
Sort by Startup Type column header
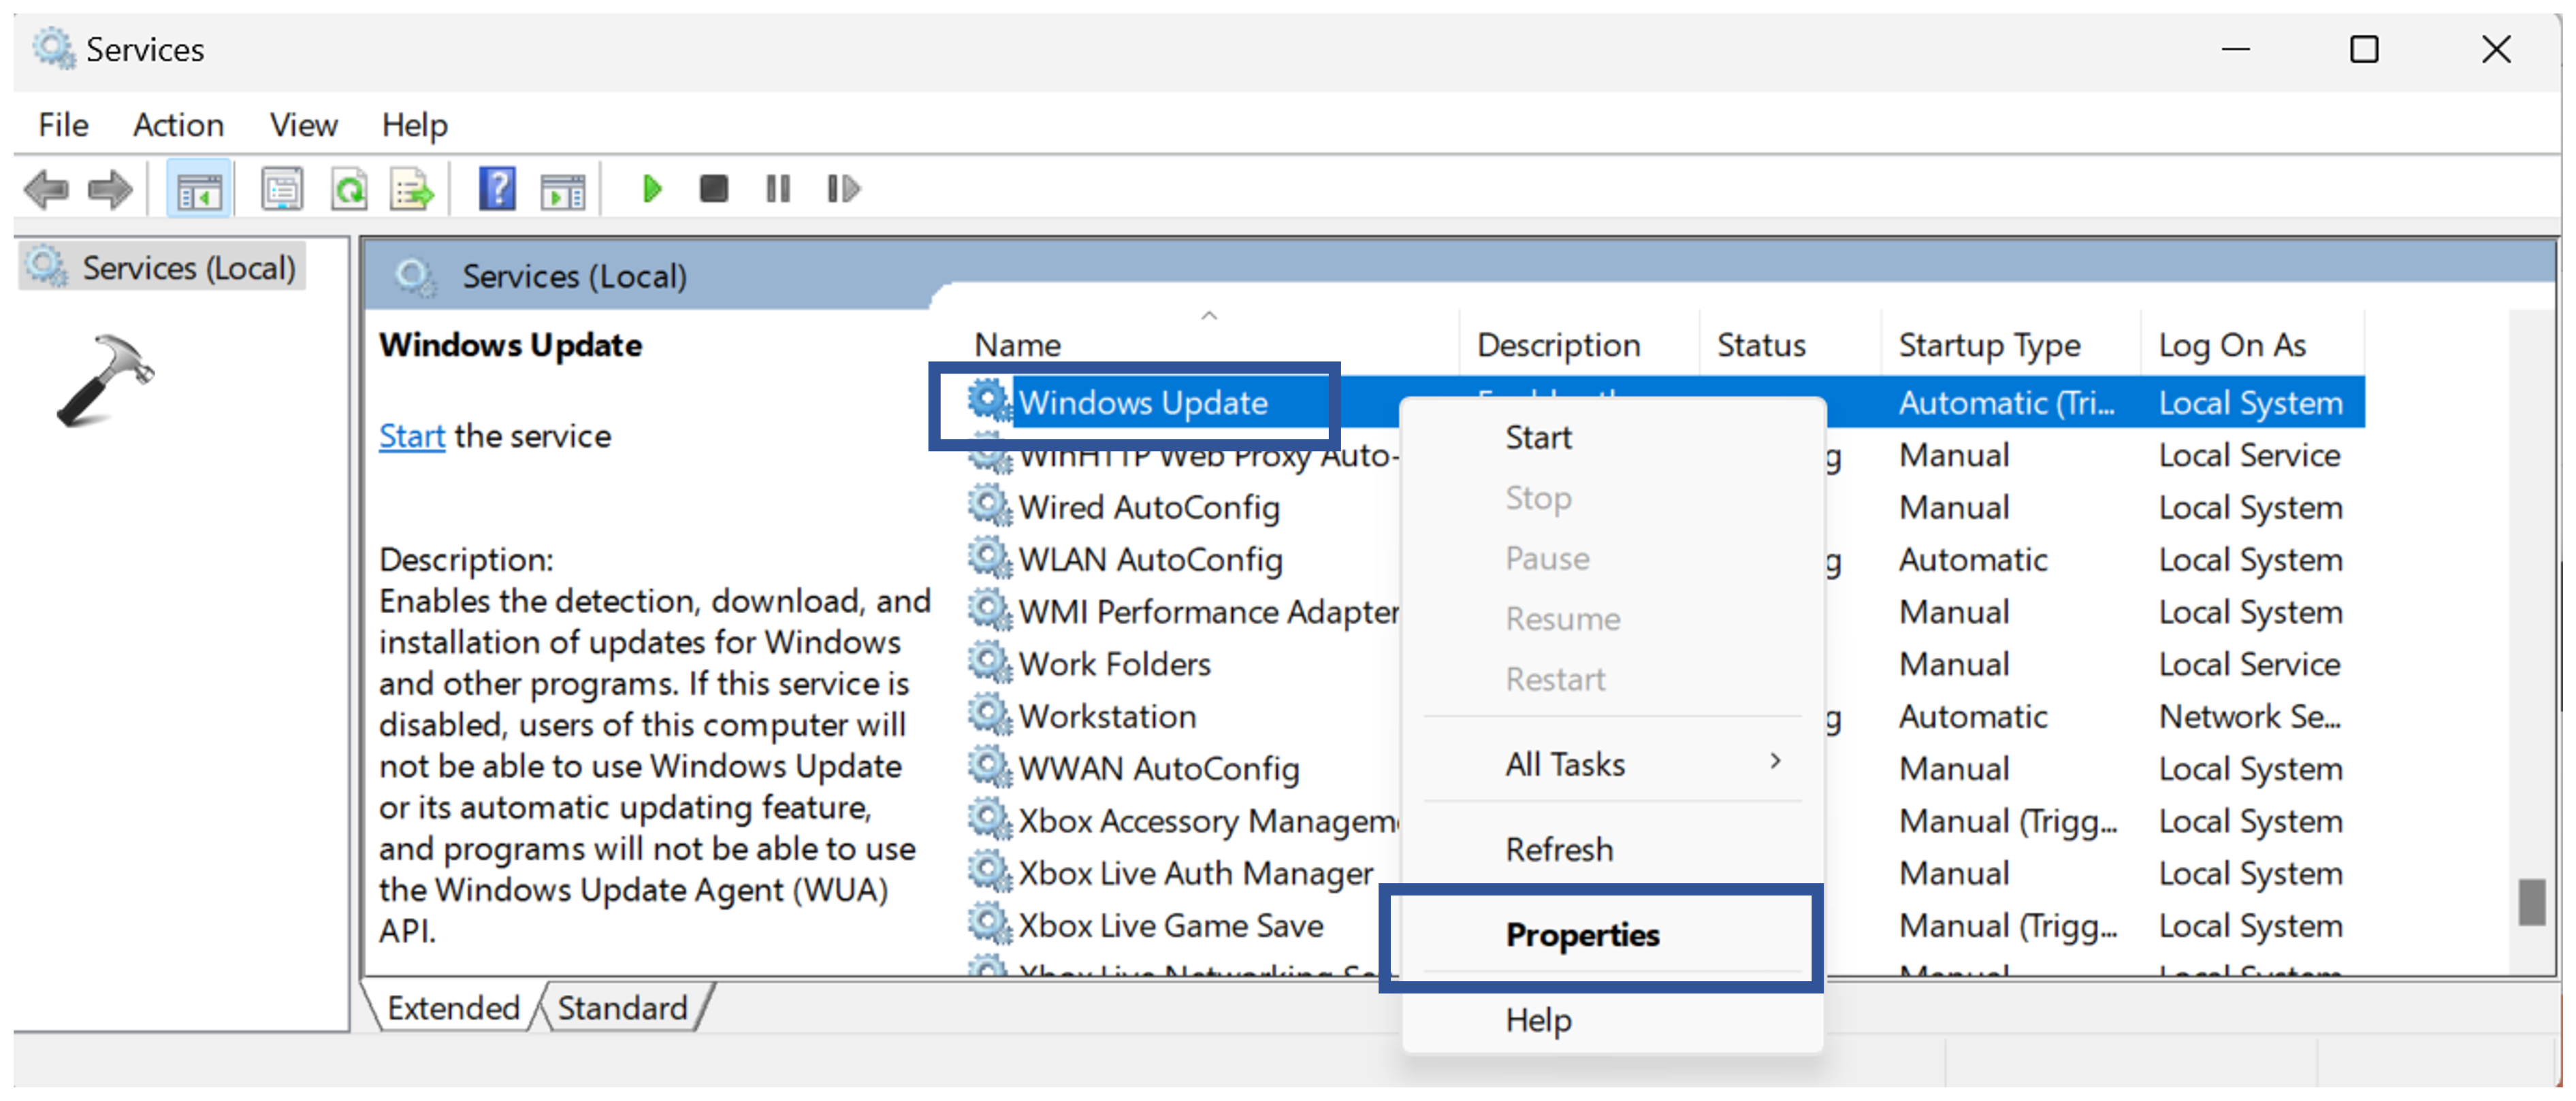[x=1988, y=346]
